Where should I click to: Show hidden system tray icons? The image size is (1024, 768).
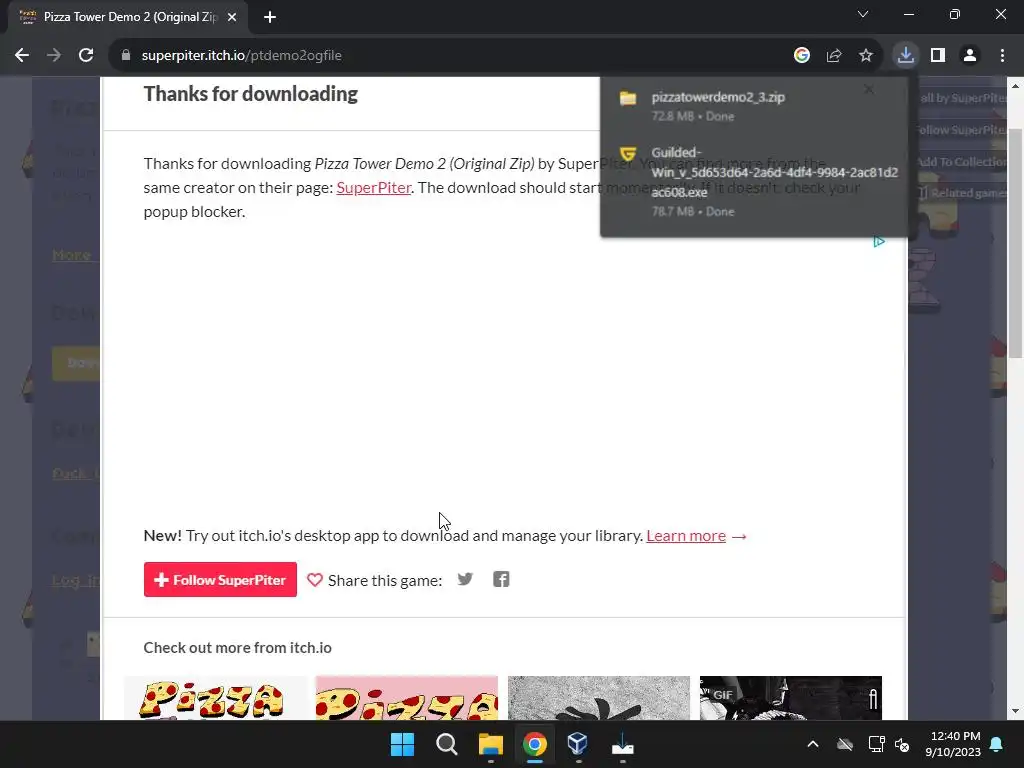(x=813, y=744)
